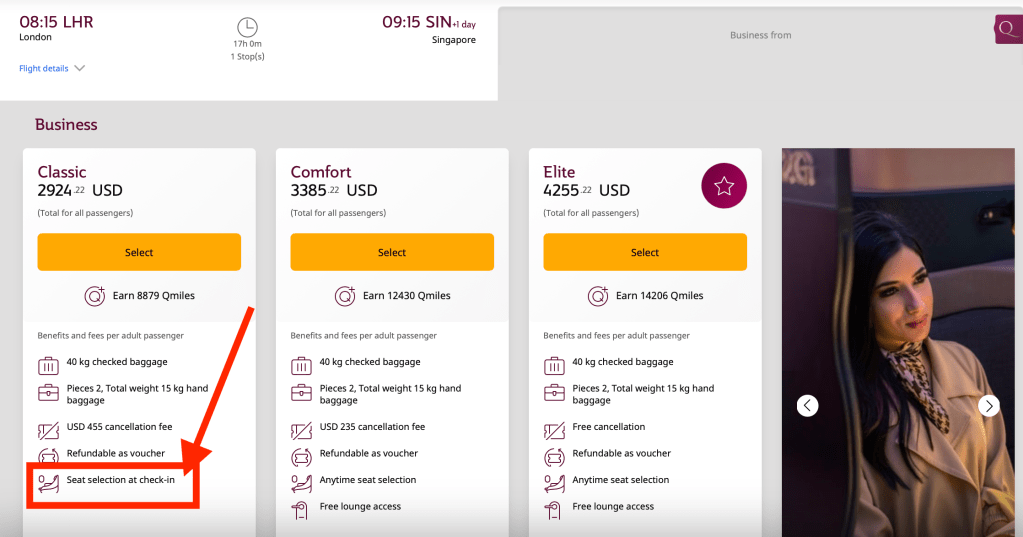1023x537 pixels.
Task: Click the Qatar Airways logo icon
Action: (x=1008, y=29)
